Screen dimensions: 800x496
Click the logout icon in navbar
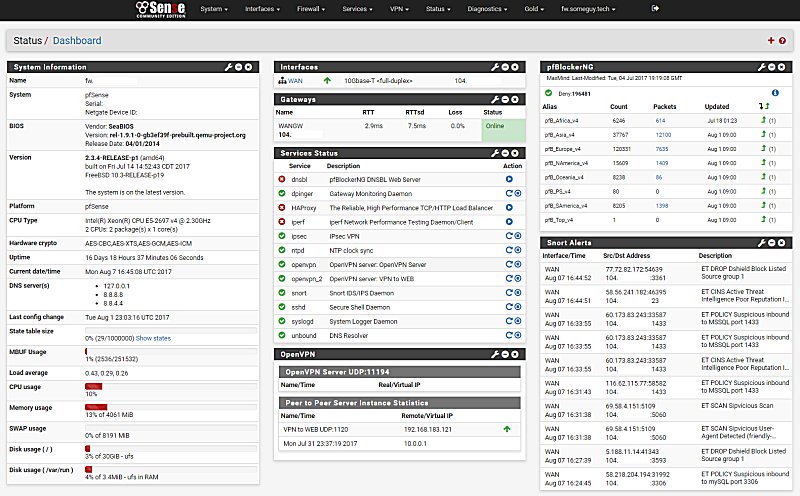pyautogui.click(x=656, y=8)
